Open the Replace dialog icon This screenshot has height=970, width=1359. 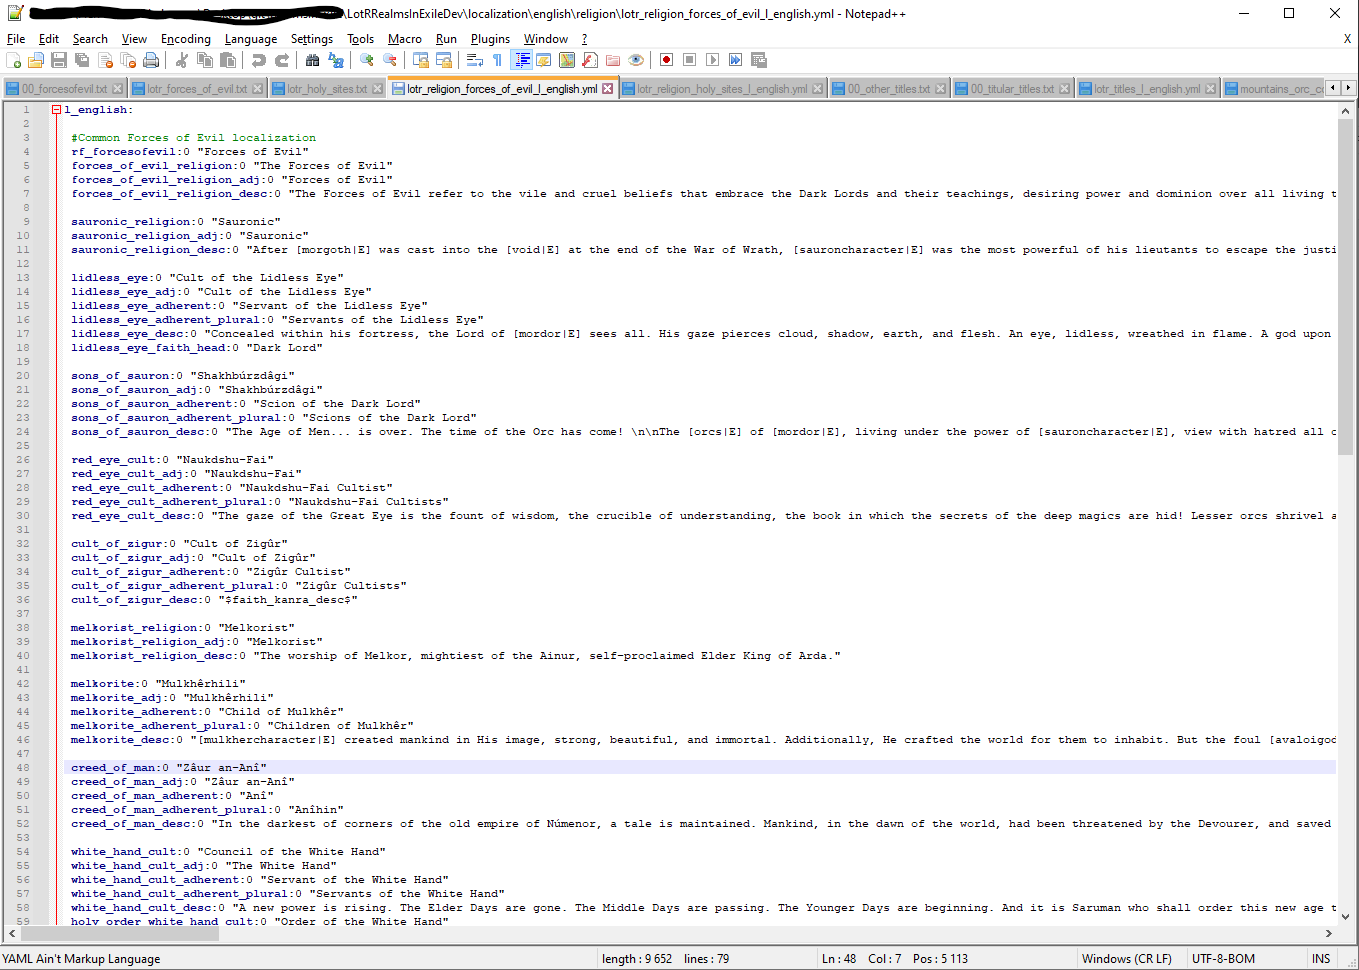[x=336, y=61]
